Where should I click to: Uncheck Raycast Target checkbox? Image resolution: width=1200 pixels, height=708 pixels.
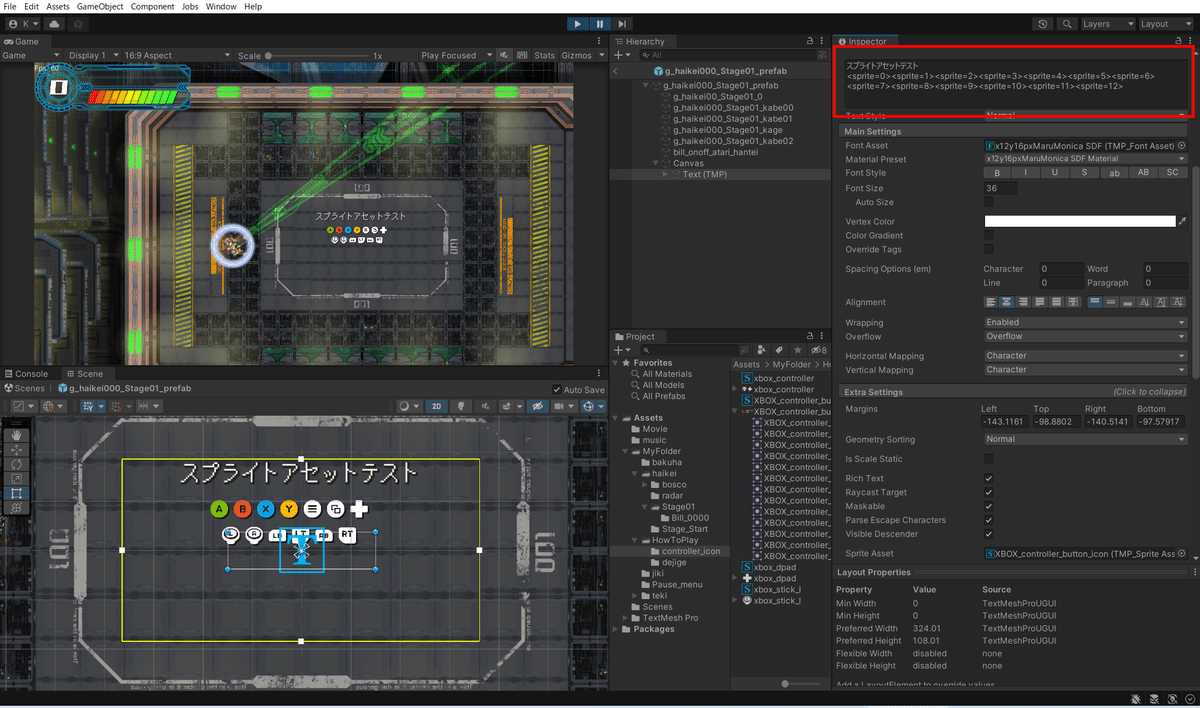989,492
